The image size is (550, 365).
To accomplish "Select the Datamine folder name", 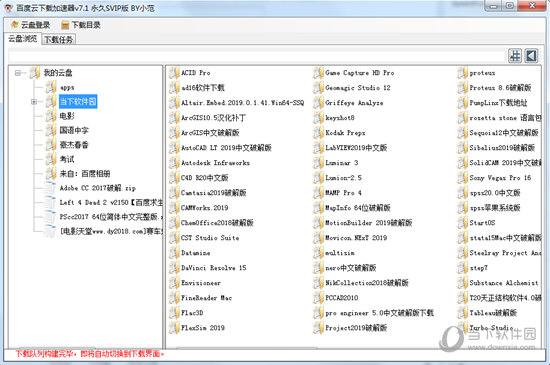I will (195, 253).
